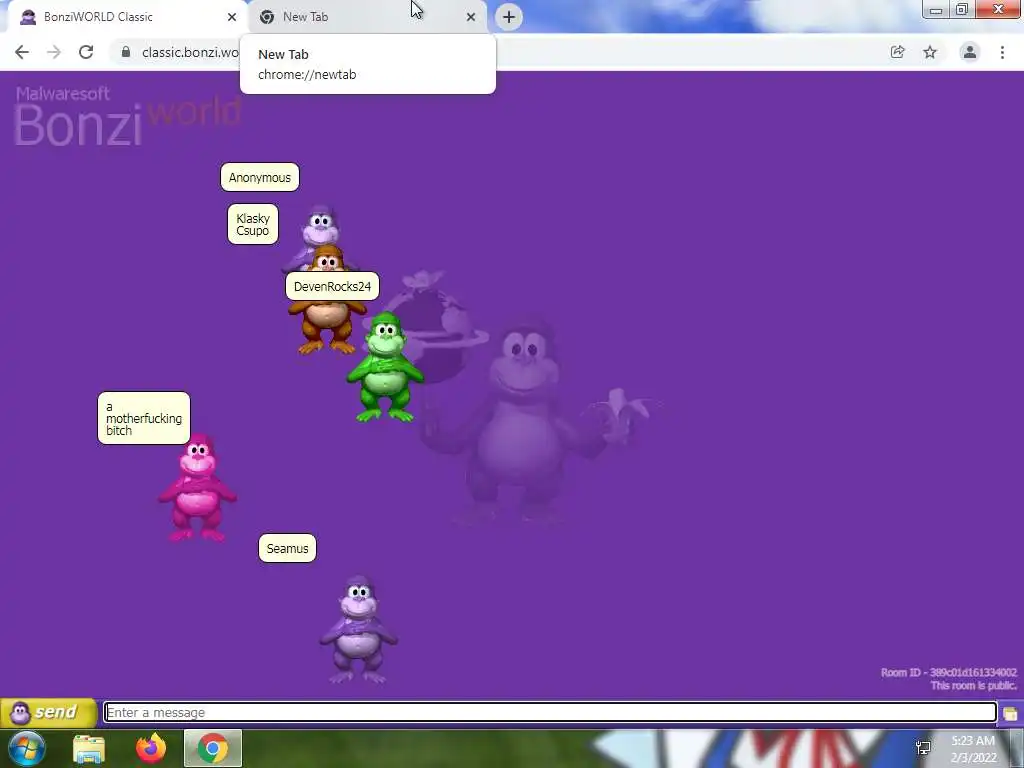Reload the current page
This screenshot has height=768, width=1024.
[x=86, y=52]
